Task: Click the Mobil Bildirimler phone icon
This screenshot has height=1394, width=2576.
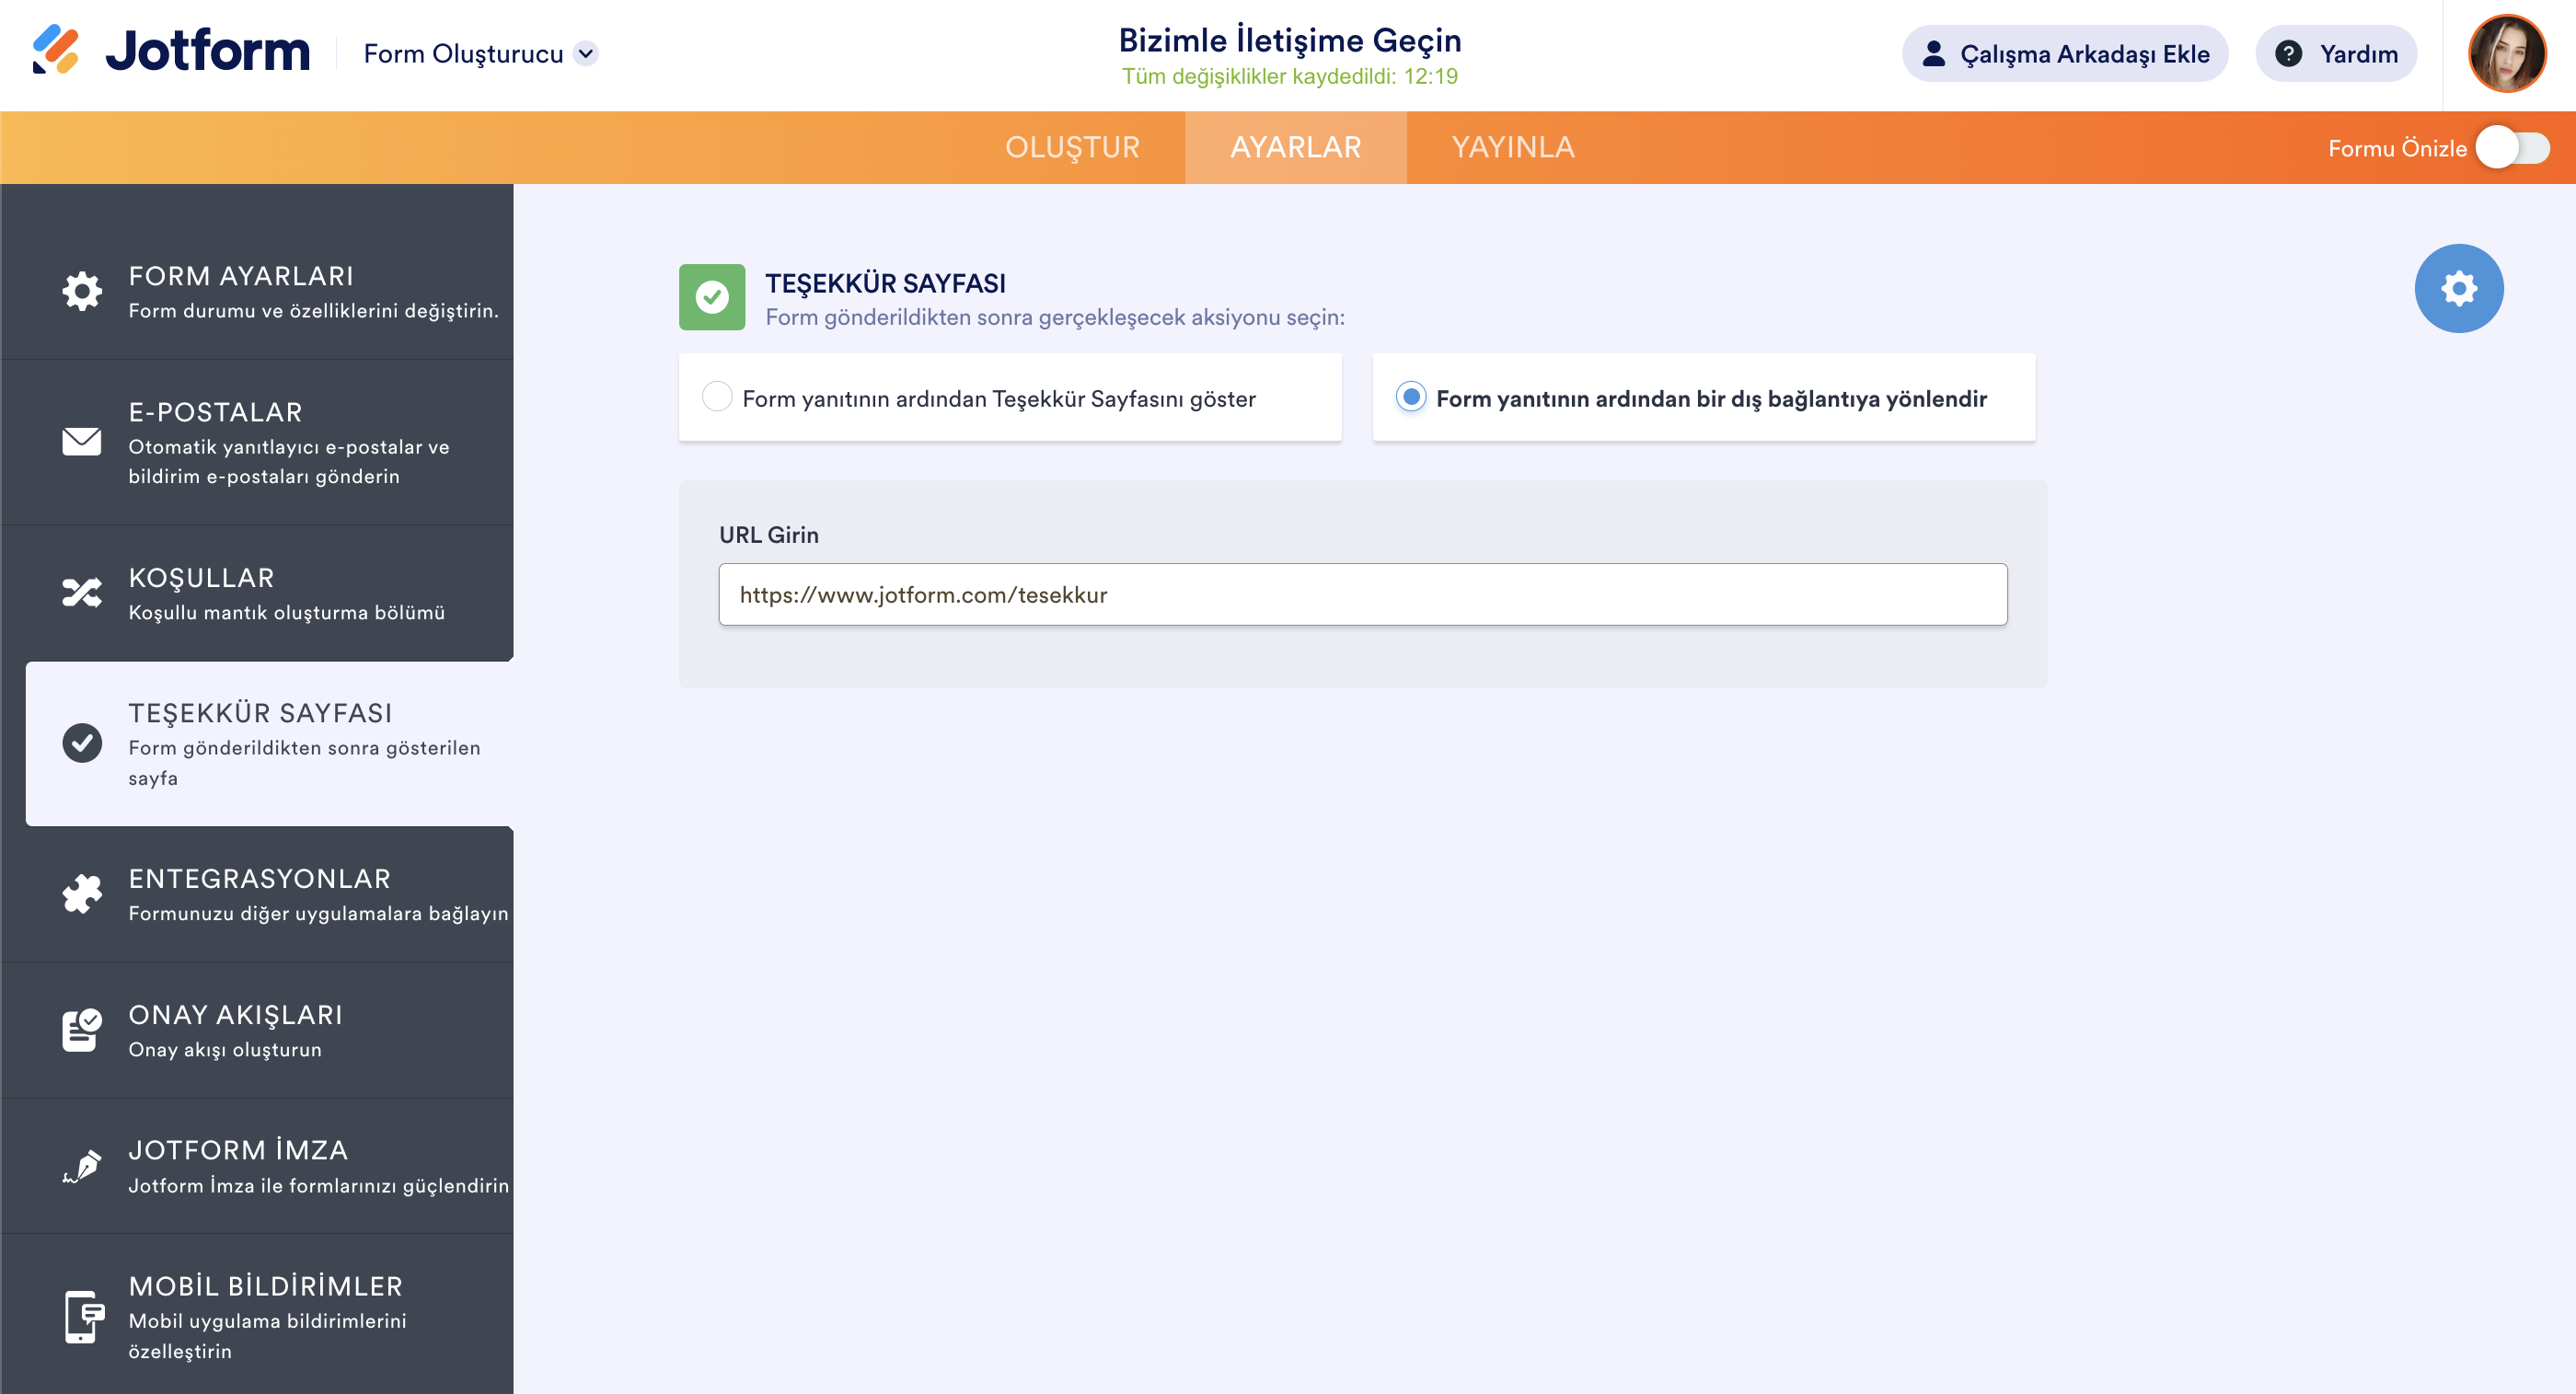Action: (x=84, y=1316)
